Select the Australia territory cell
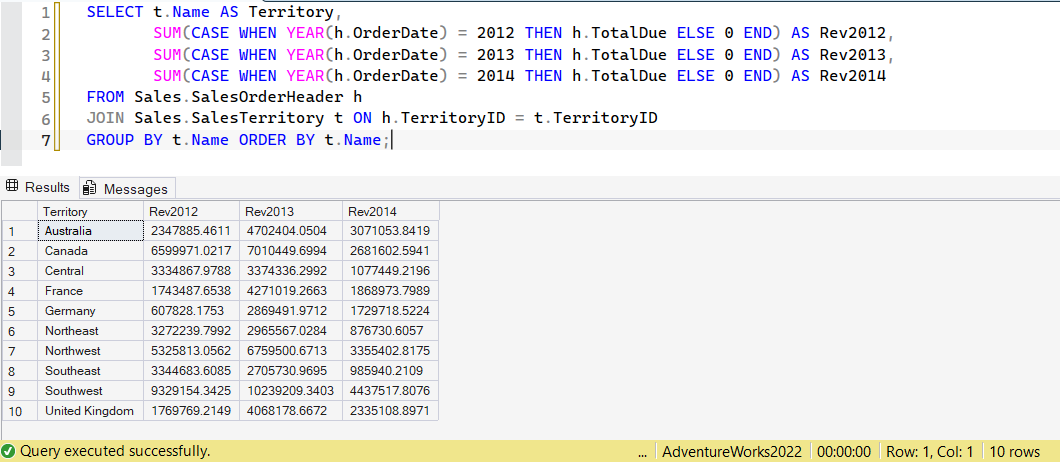This screenshot has width=1060, height=462. point(90,231)
